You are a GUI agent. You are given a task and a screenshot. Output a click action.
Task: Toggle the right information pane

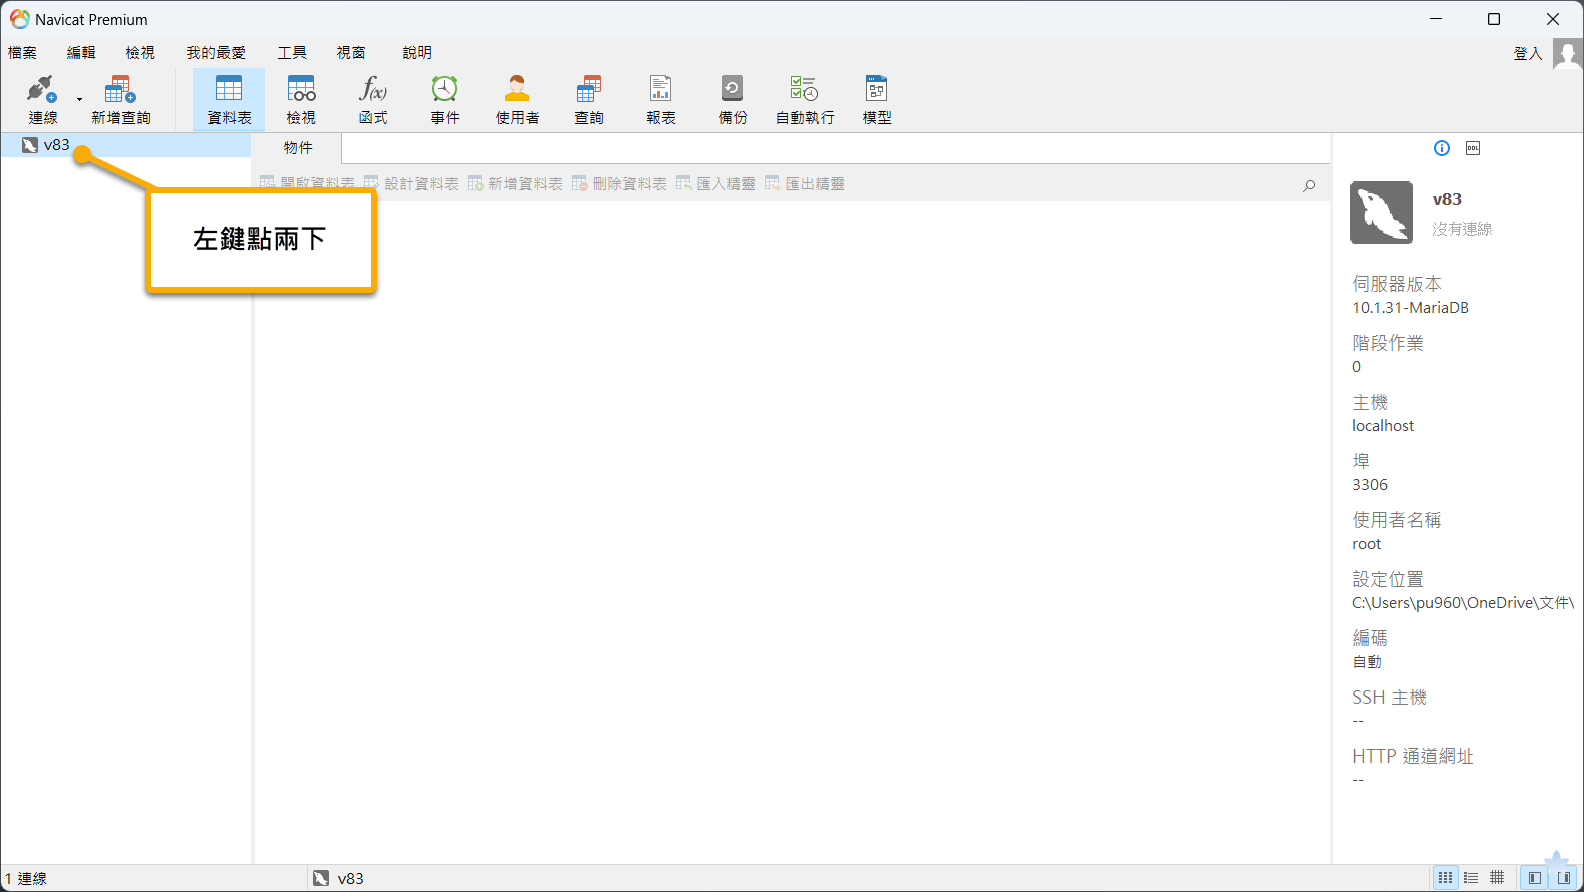tap(1564, 878)
